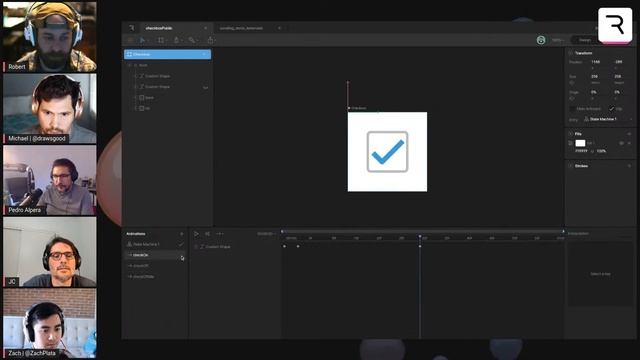The image size is (640, 360).
Task: Open the zoom percentage dropdown
Action: tap(558, 40)
